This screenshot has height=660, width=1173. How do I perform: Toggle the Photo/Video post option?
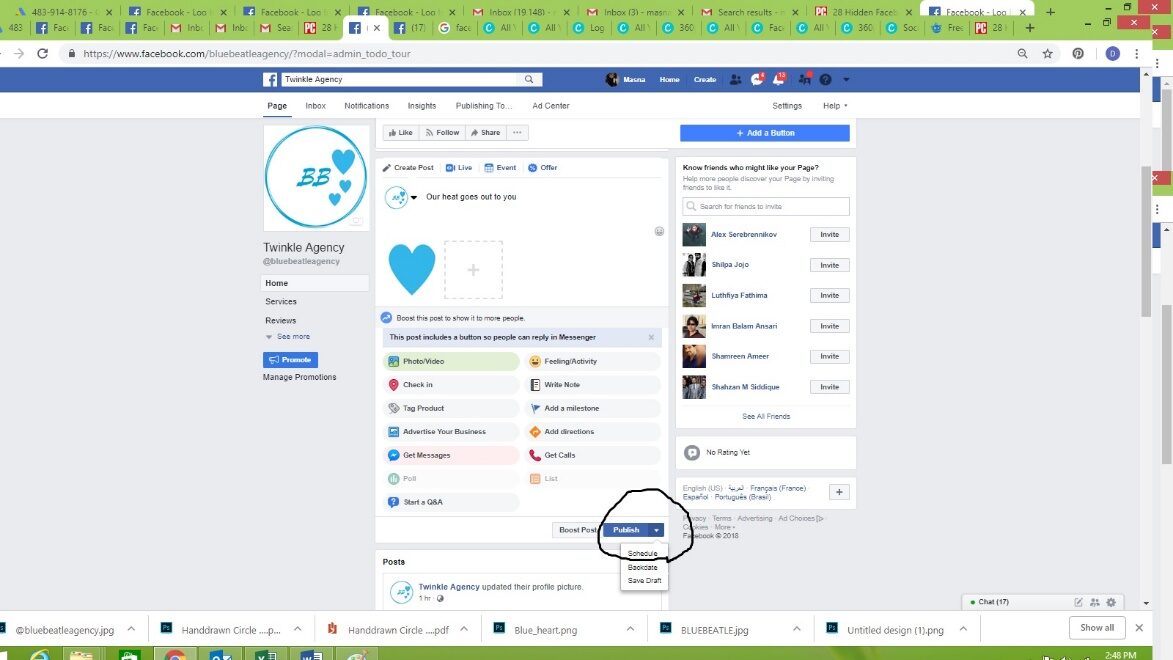click(x=451, y=361)
